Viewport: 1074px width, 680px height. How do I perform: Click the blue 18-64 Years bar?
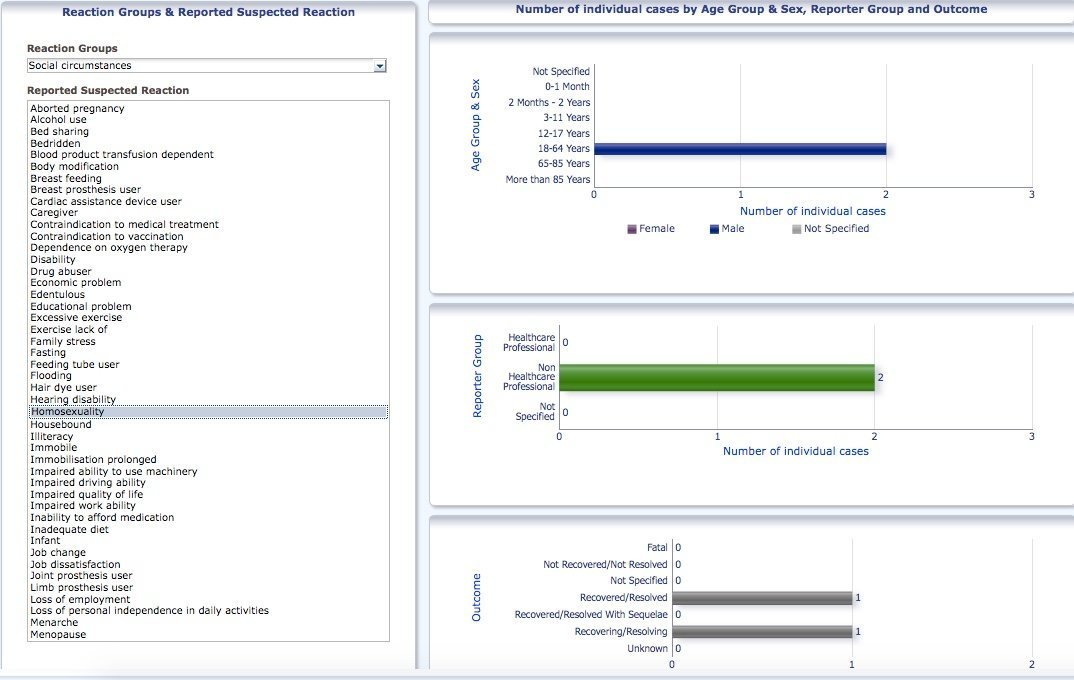[x=740, y=149]
